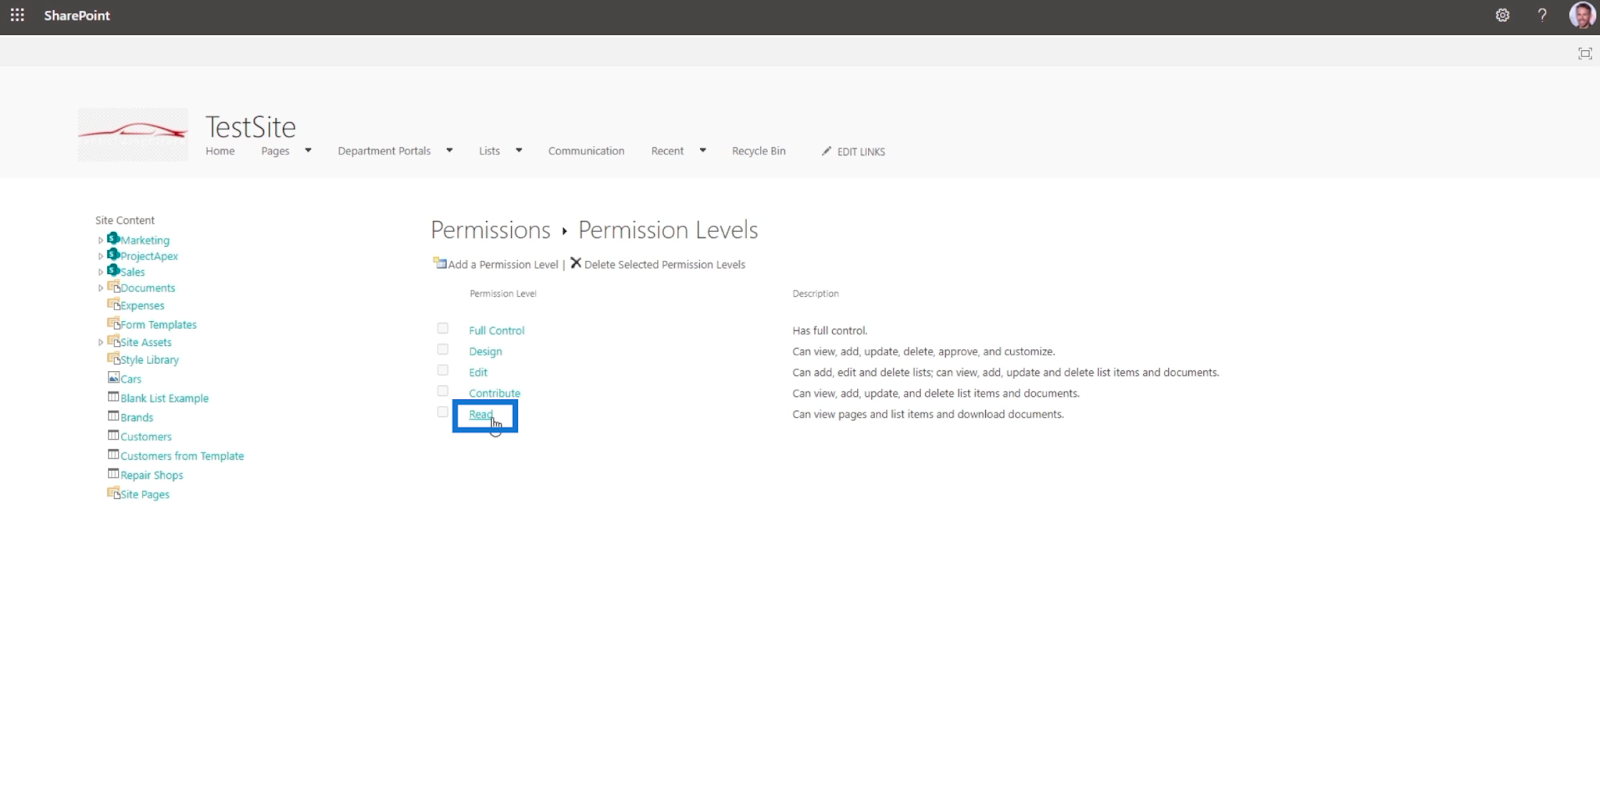Click the Cars picture library icon
Viewport: 1600px width, 799px height.
(113, 377)
